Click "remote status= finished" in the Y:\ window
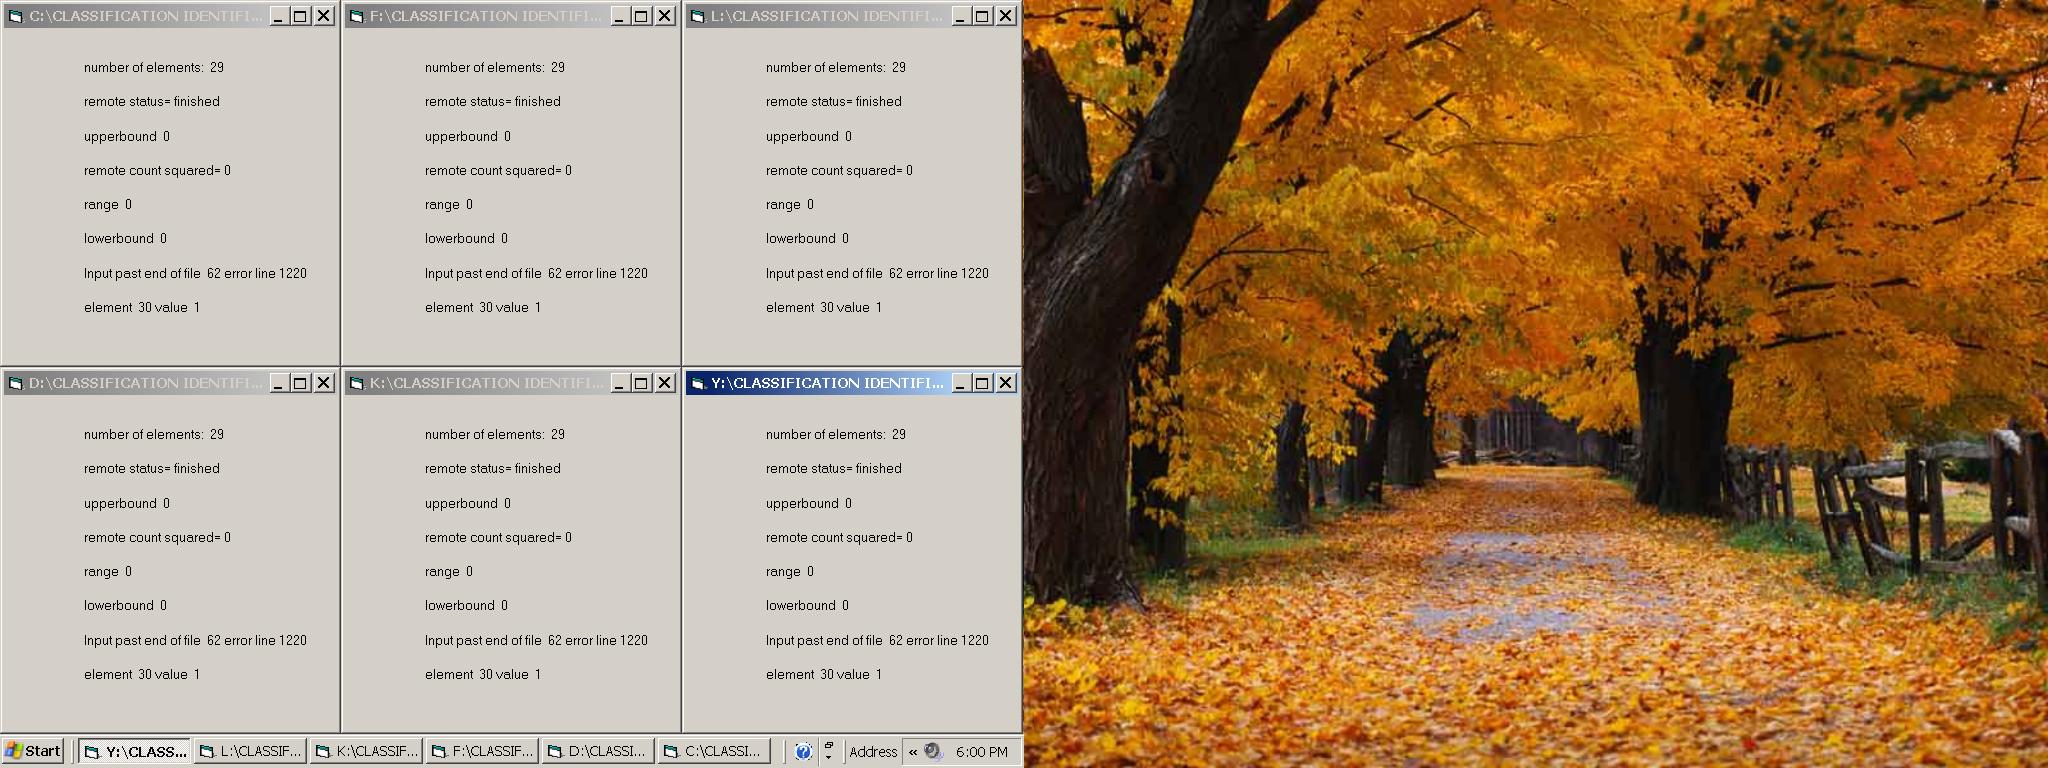Viewport: 2048px width, 768px height. coord(834,468)
